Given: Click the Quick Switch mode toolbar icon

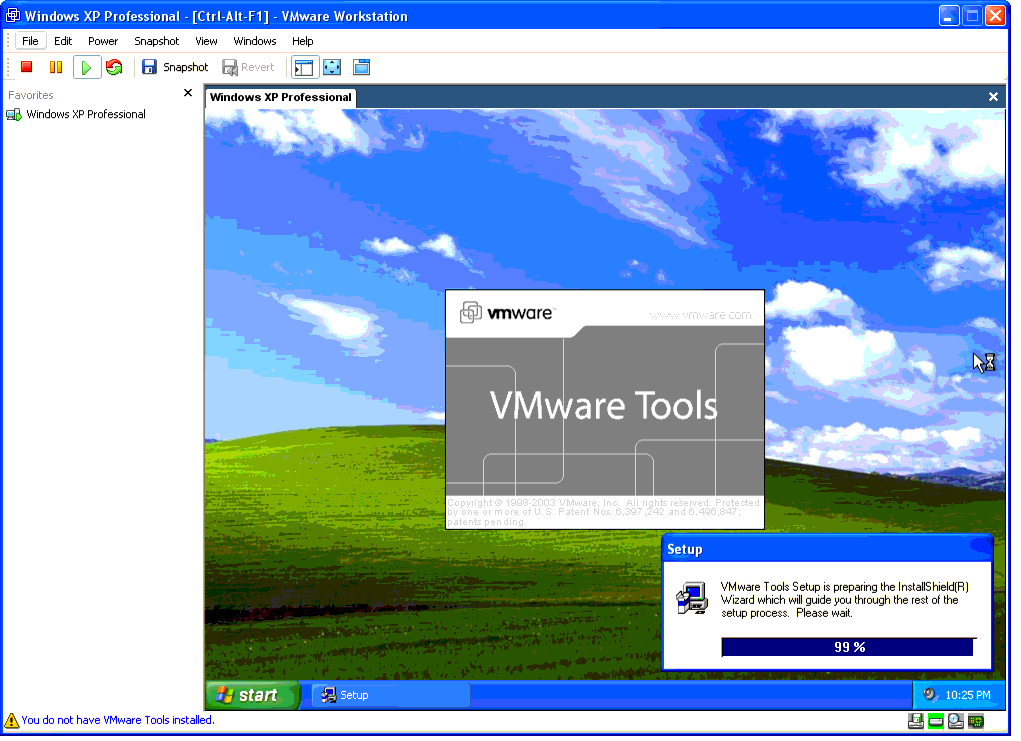Looking at the screenshot, I should point(361,67).
